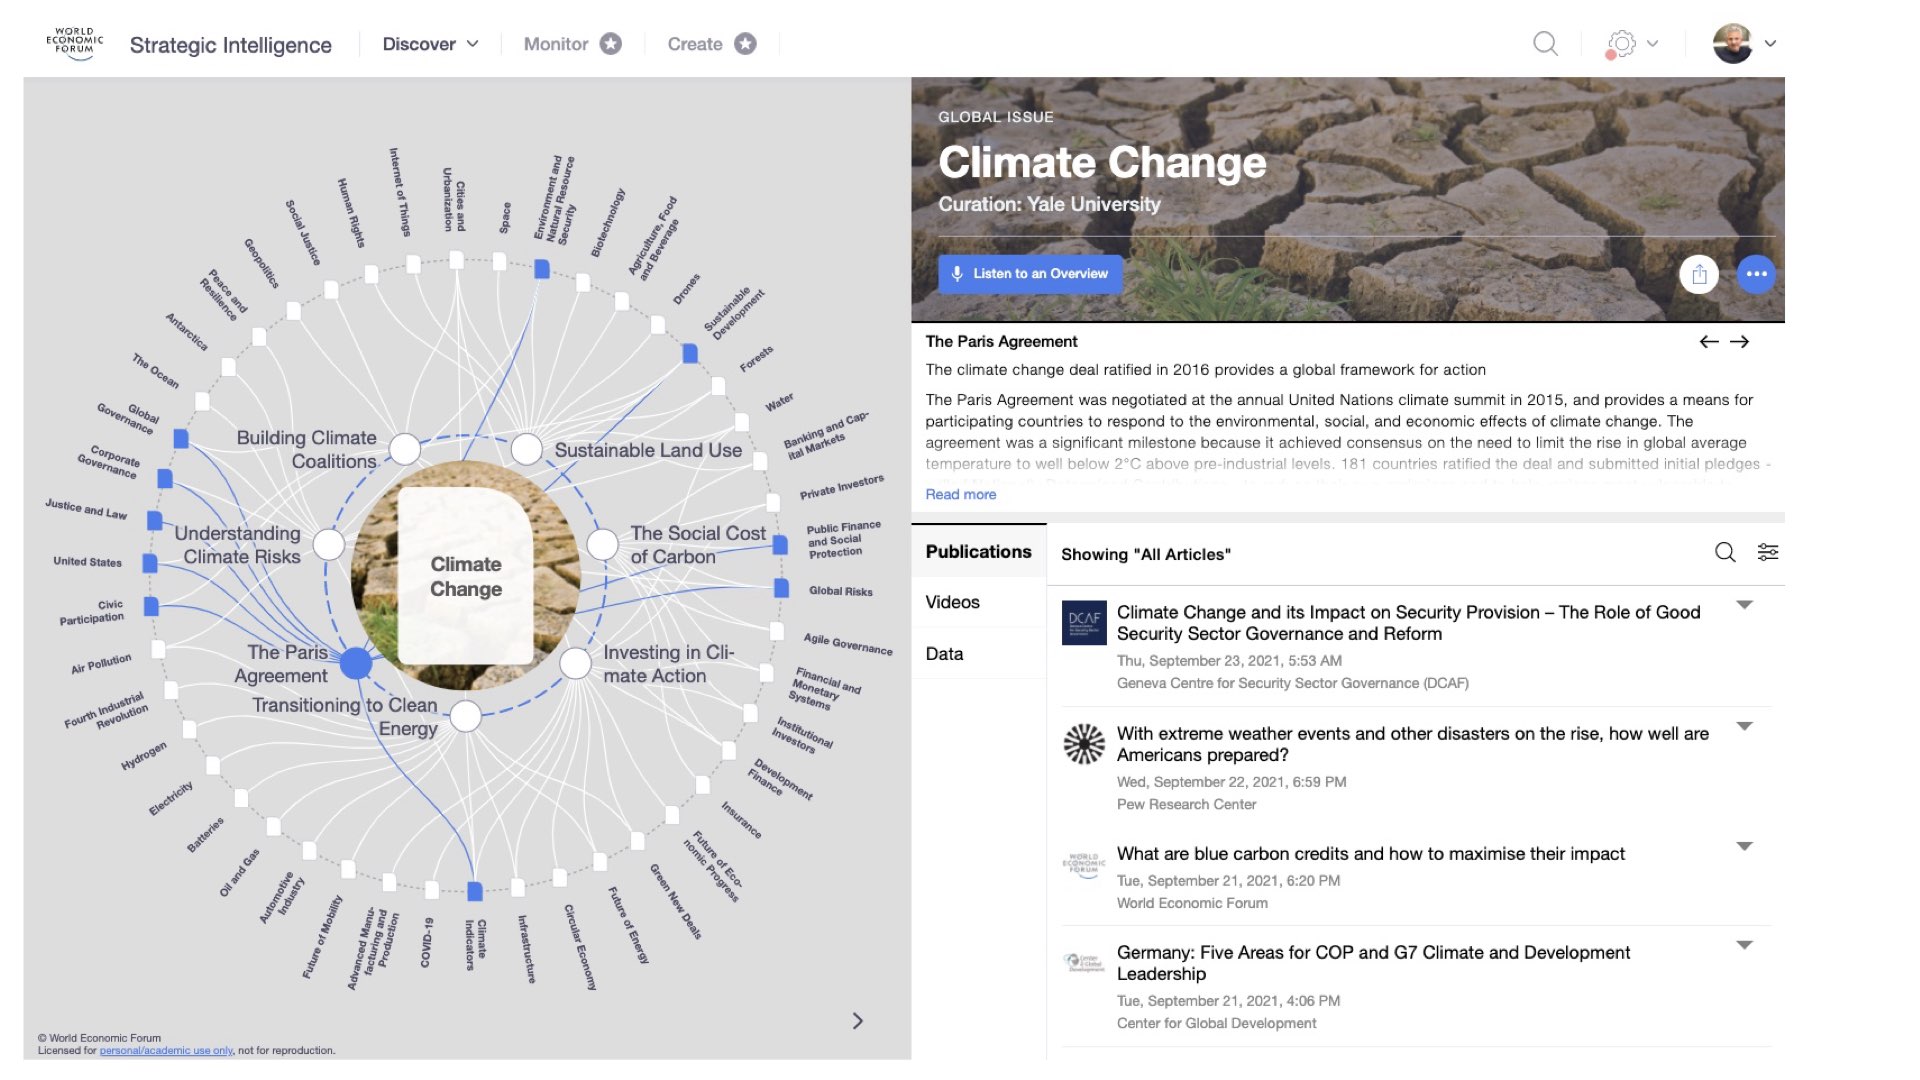
Task: Open the Discover dropdown menu
Action: pos(430,44)
